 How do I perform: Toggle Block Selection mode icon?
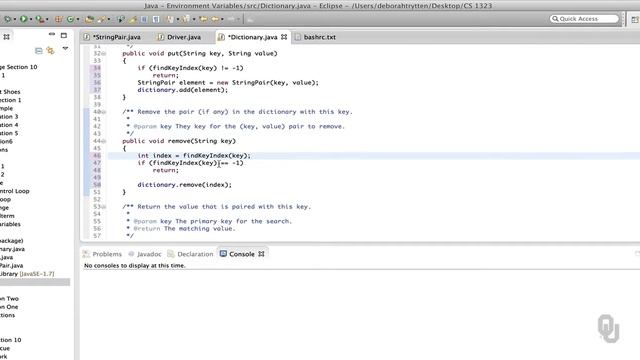click(x=144, y=19)
